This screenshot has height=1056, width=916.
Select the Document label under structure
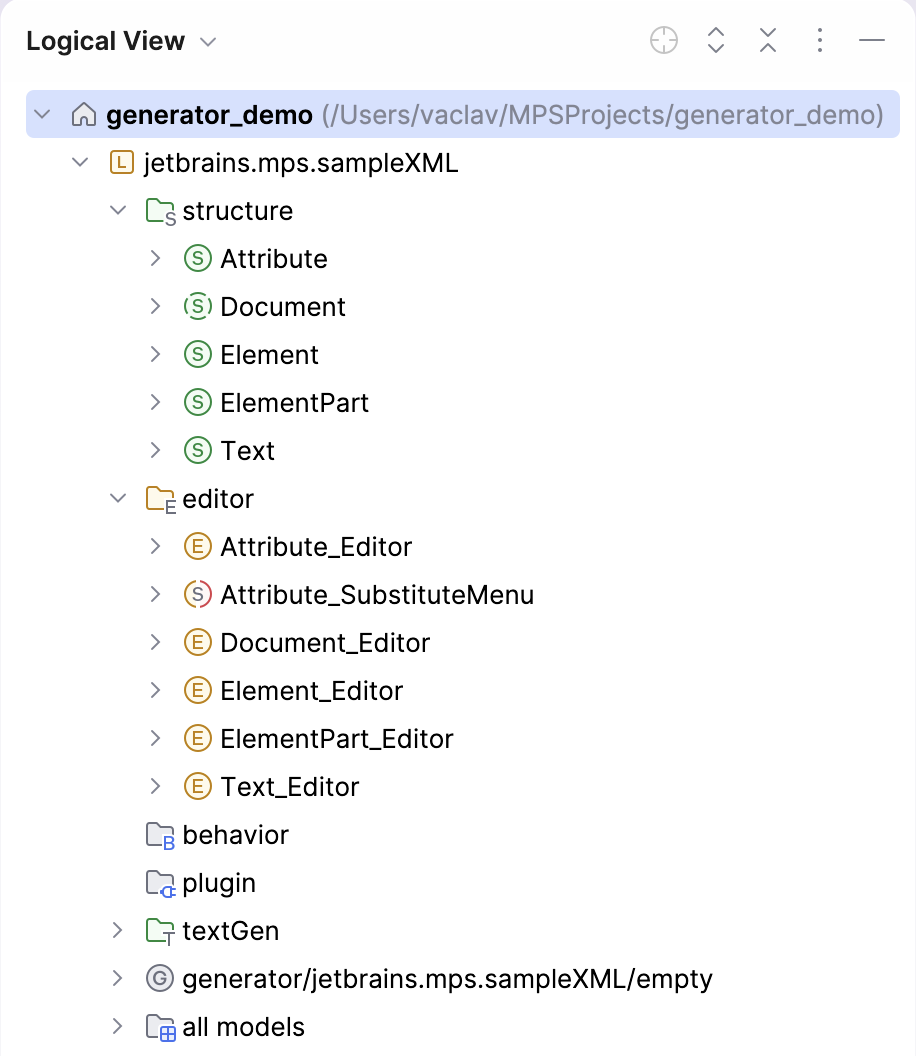tap(283, 306)
